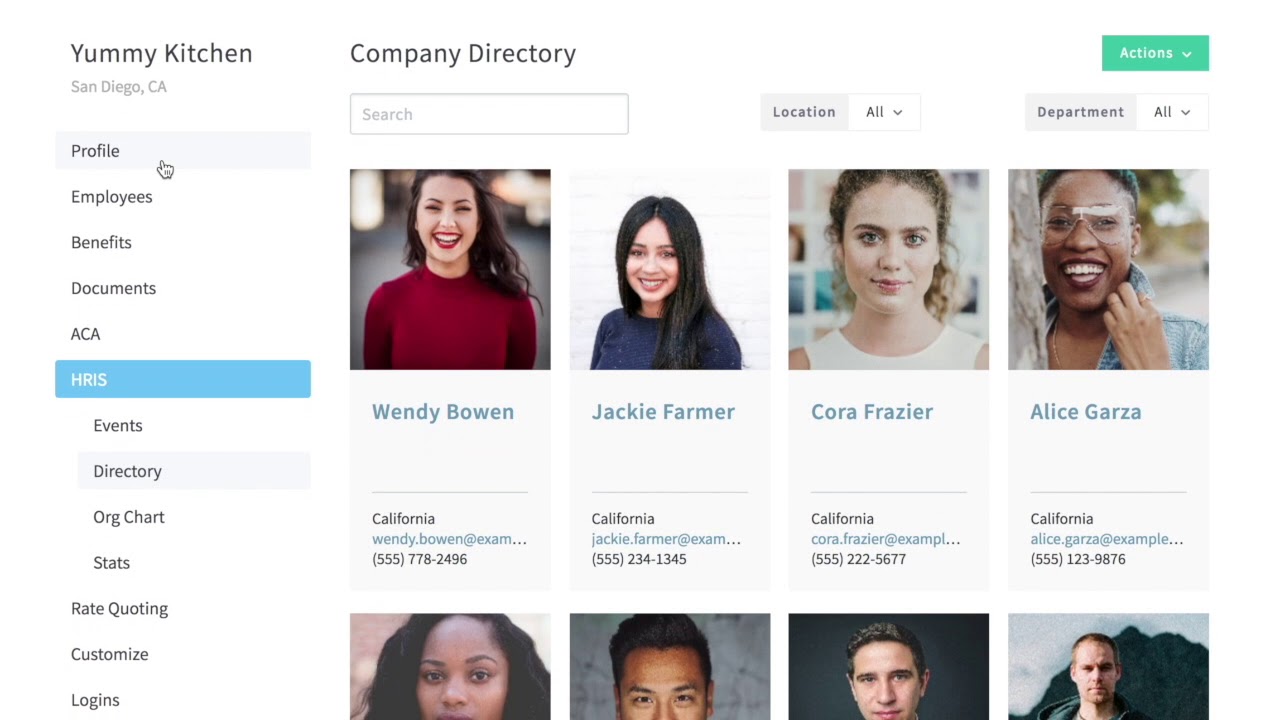
Task: Click the directory Search field
Action: coord(489,114)
